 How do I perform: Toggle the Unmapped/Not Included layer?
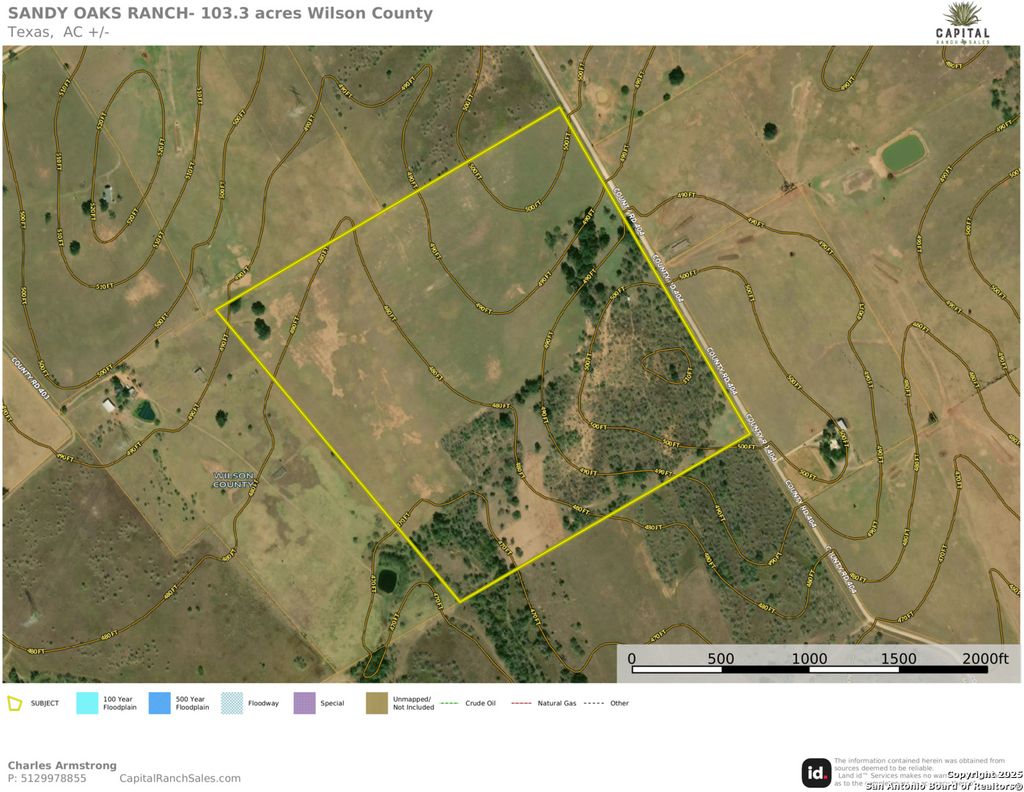[x=379, y=703]
